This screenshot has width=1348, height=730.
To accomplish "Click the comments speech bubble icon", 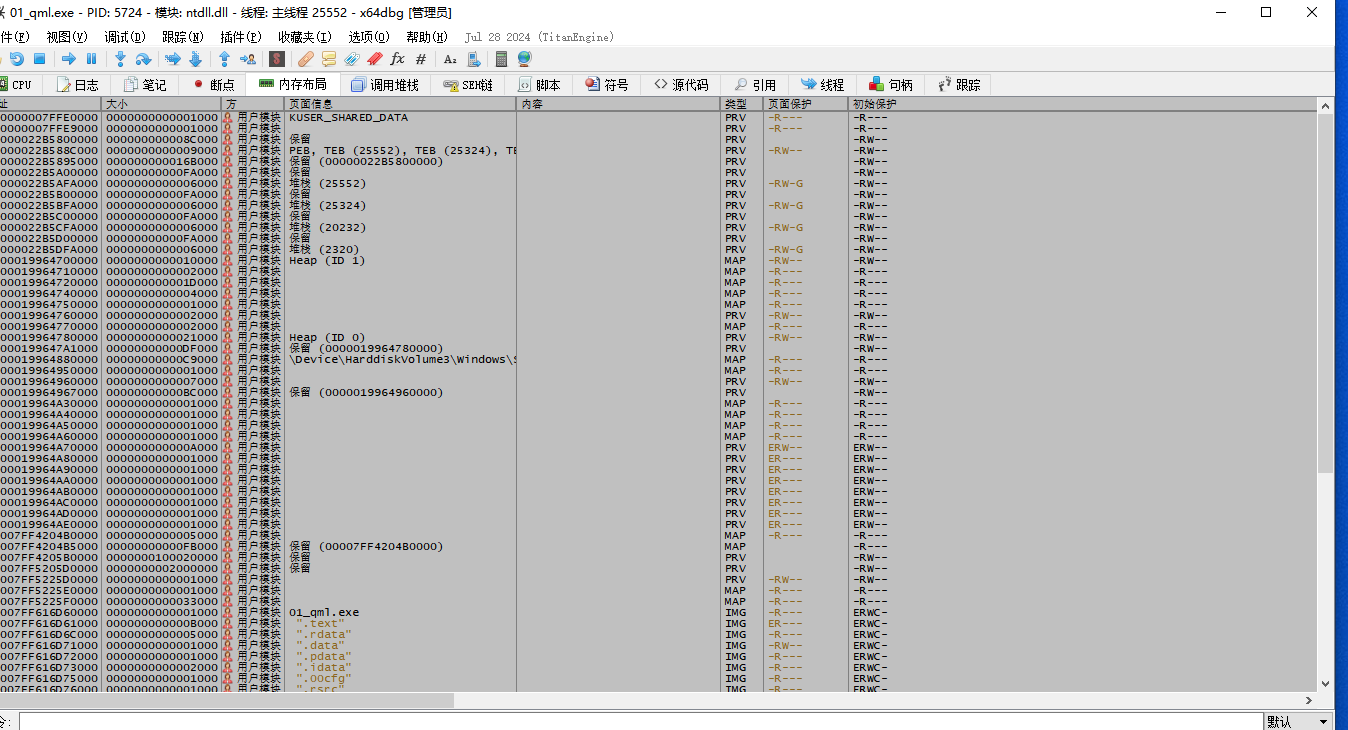I will [x=328, y=59].
